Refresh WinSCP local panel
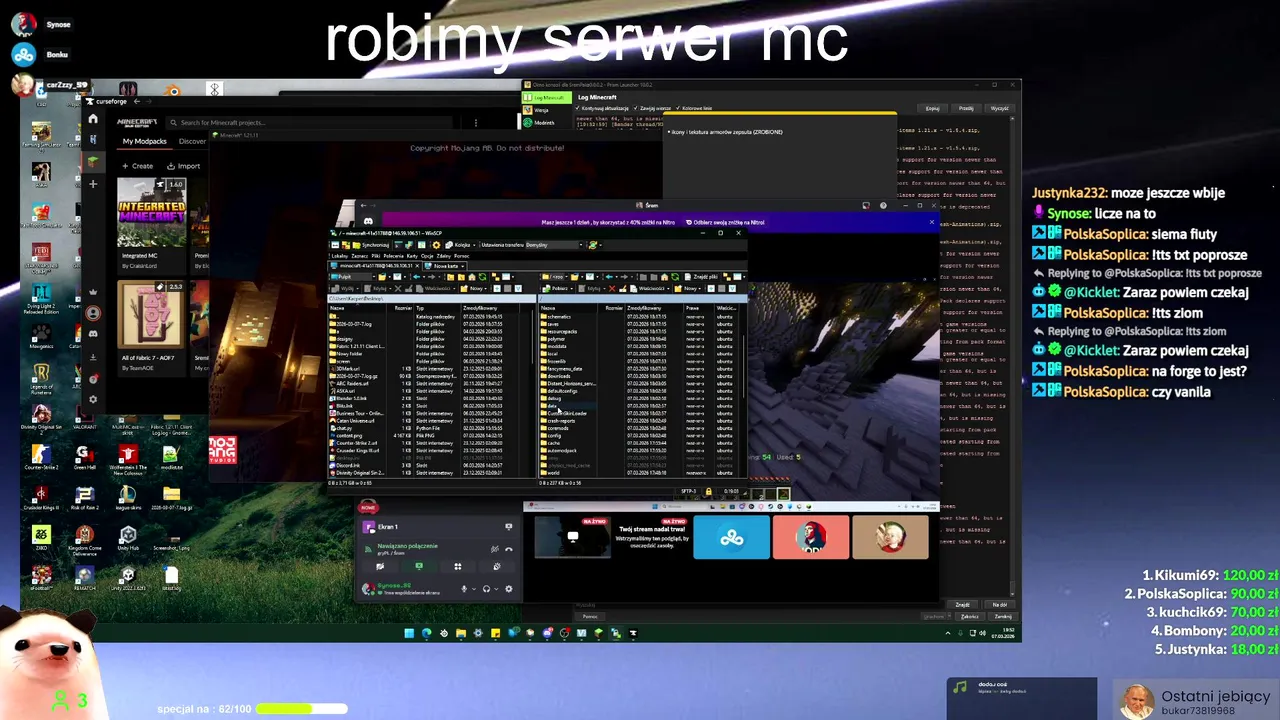This screenshot has width=1280, height=720. (x=482, y=277)
